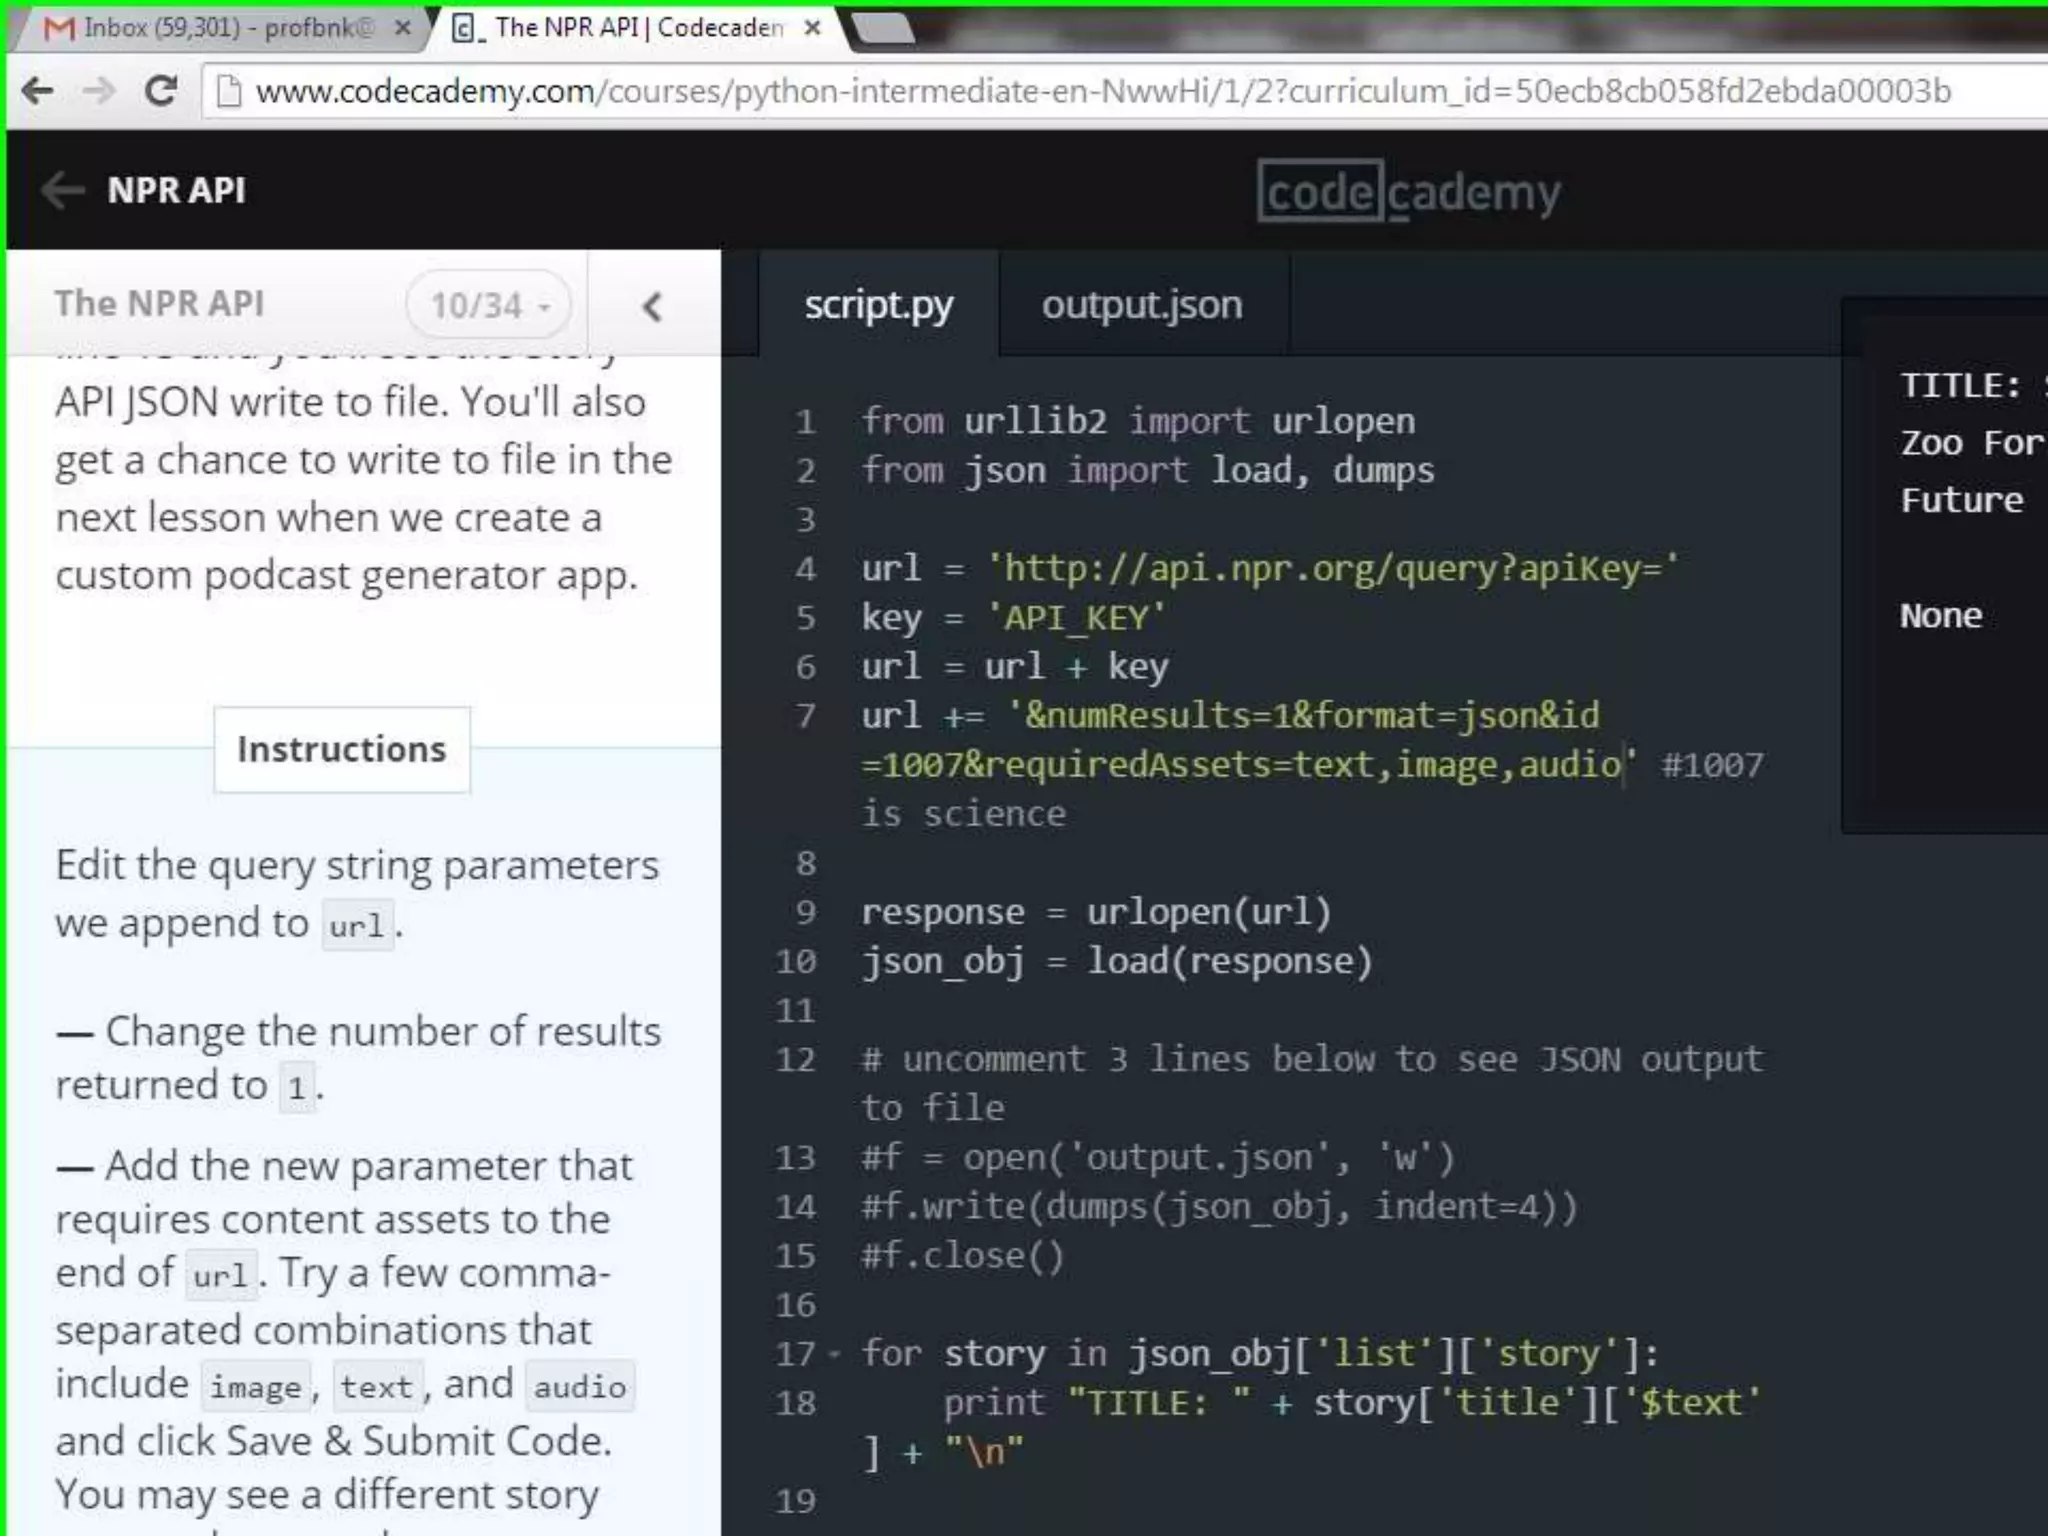Click line 6 url = url + key

(1015, 666)
